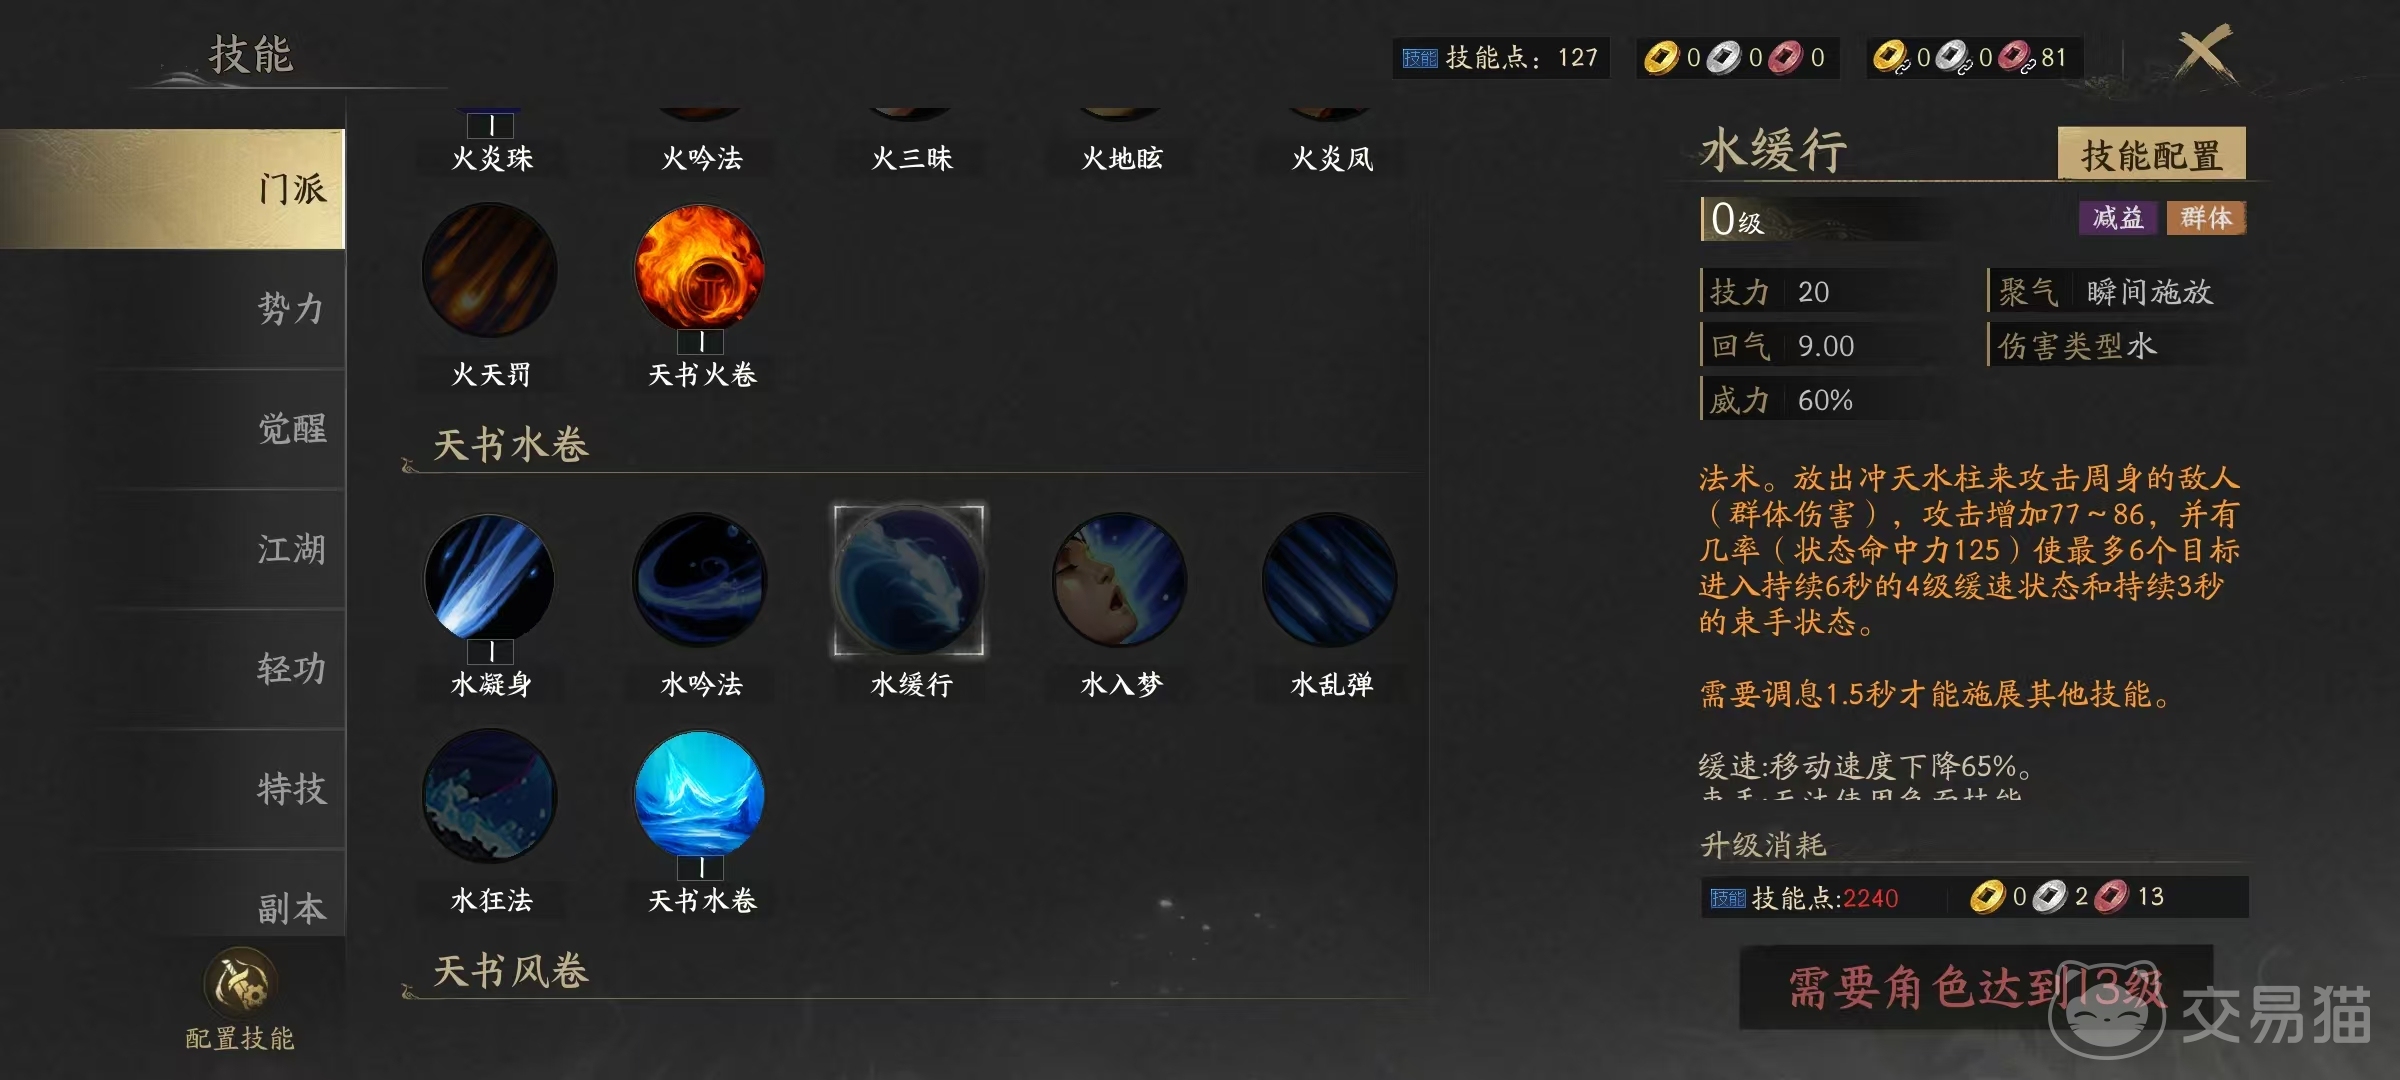Select the 天书水卷 ice skill icon

click(x=700, y=796)
